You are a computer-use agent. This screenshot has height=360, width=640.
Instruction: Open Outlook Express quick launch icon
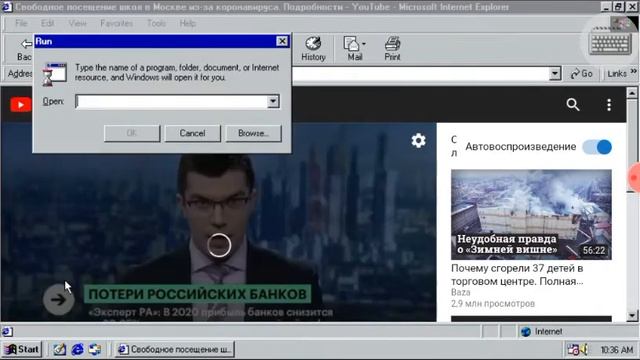[x=95, y=349]
